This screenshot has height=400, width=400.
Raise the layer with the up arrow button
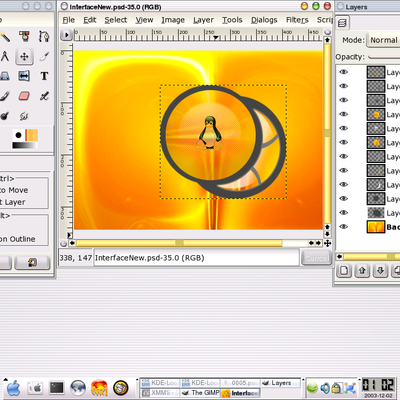click(x=362, y=270)
